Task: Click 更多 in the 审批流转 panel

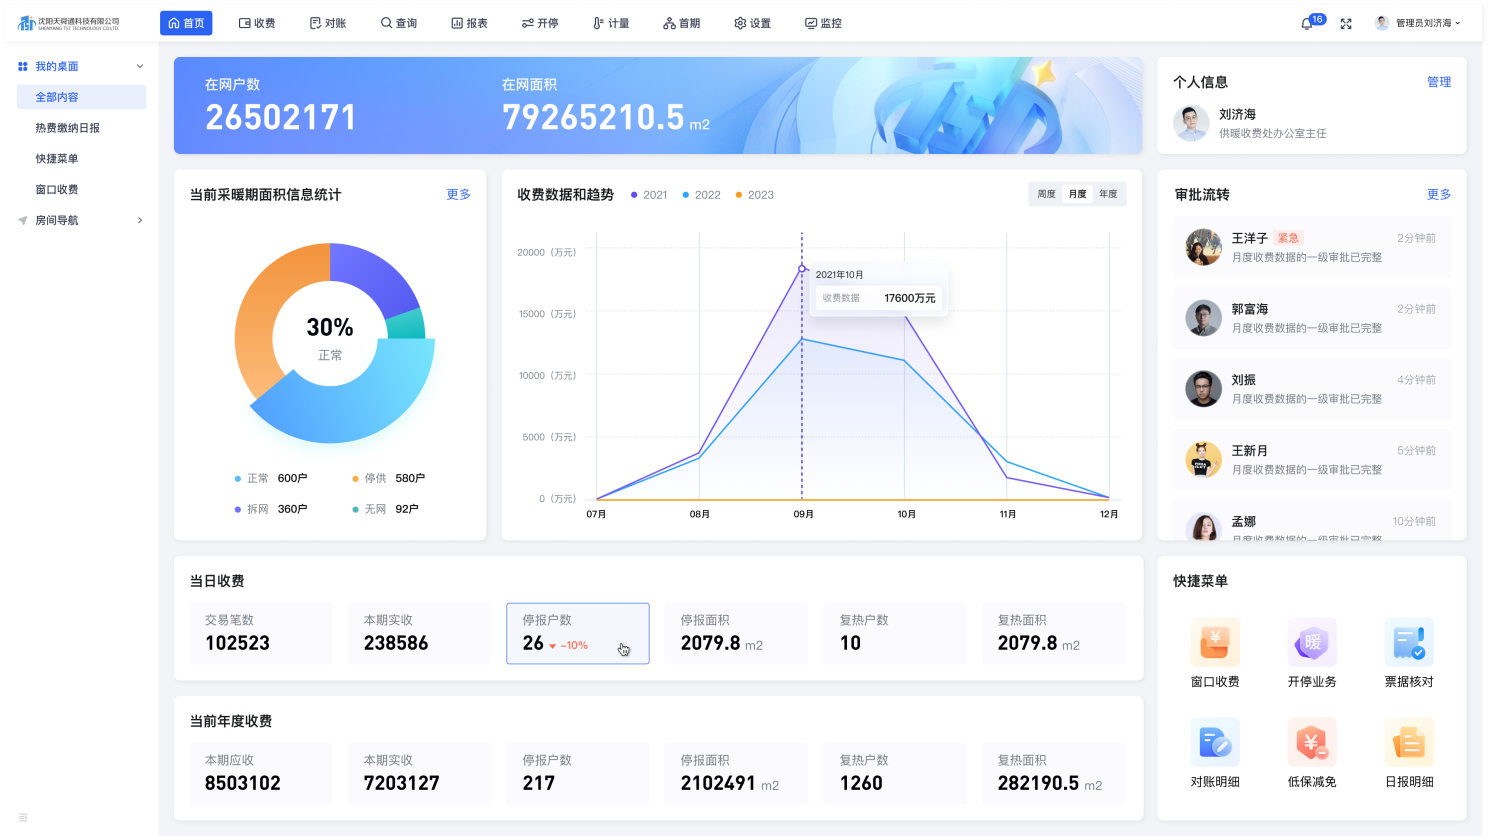Action: [1438, 194]
